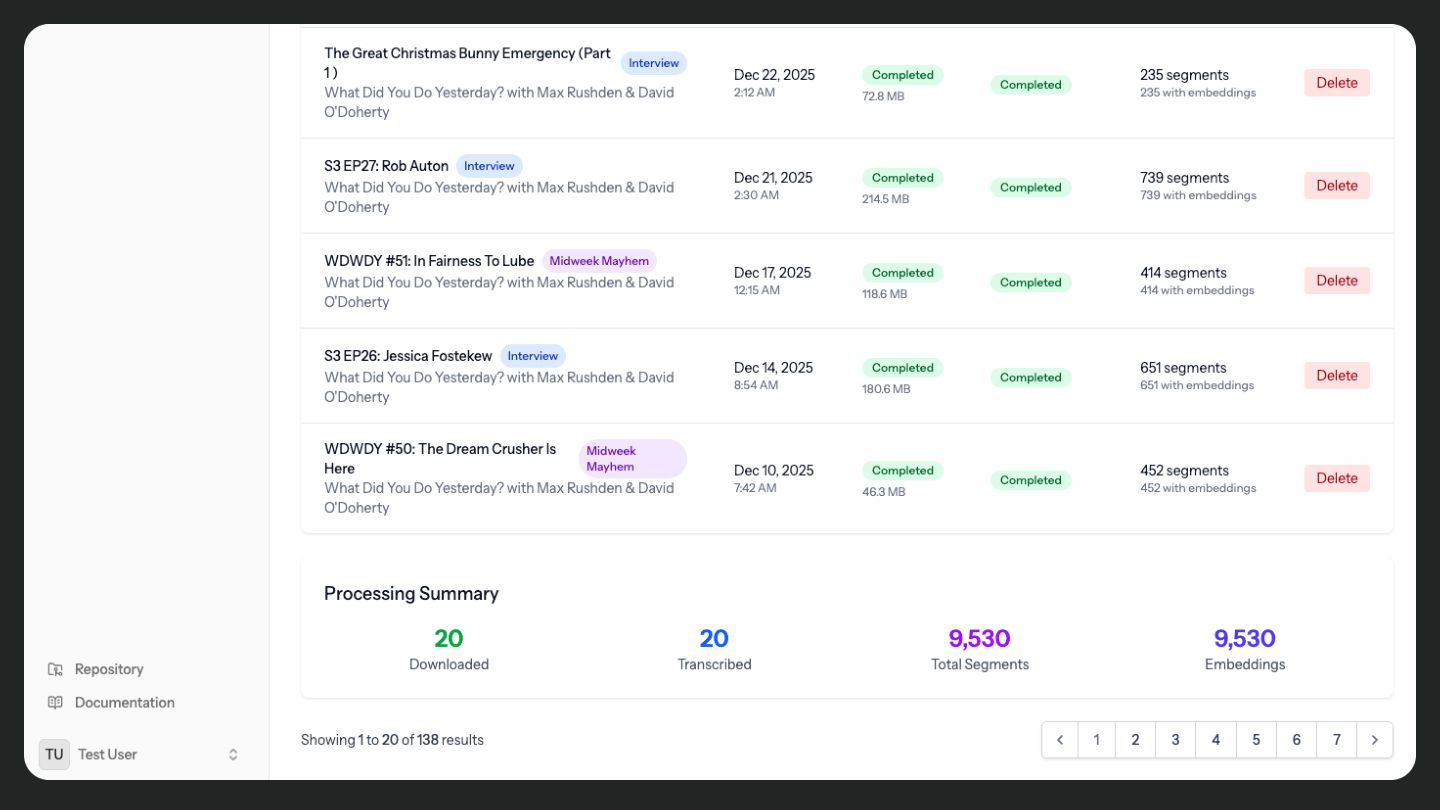Go to page 2 of results
The height and width of the screenshot is (810, 1440).
1135,740
